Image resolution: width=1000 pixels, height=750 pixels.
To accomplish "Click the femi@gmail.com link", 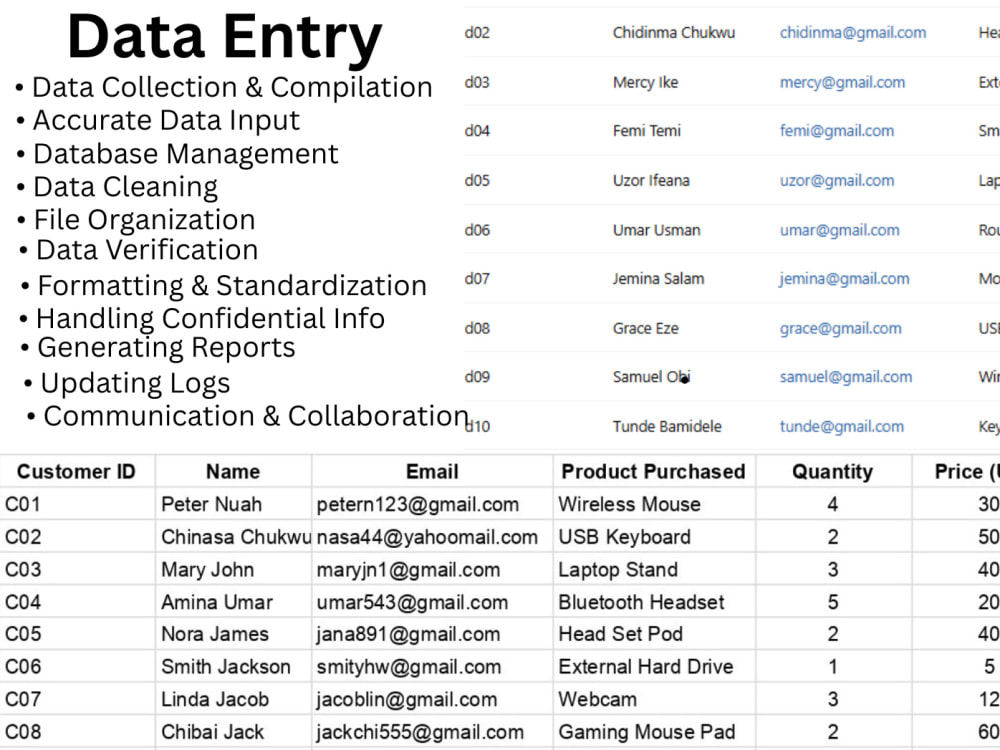I will (837, 131).
